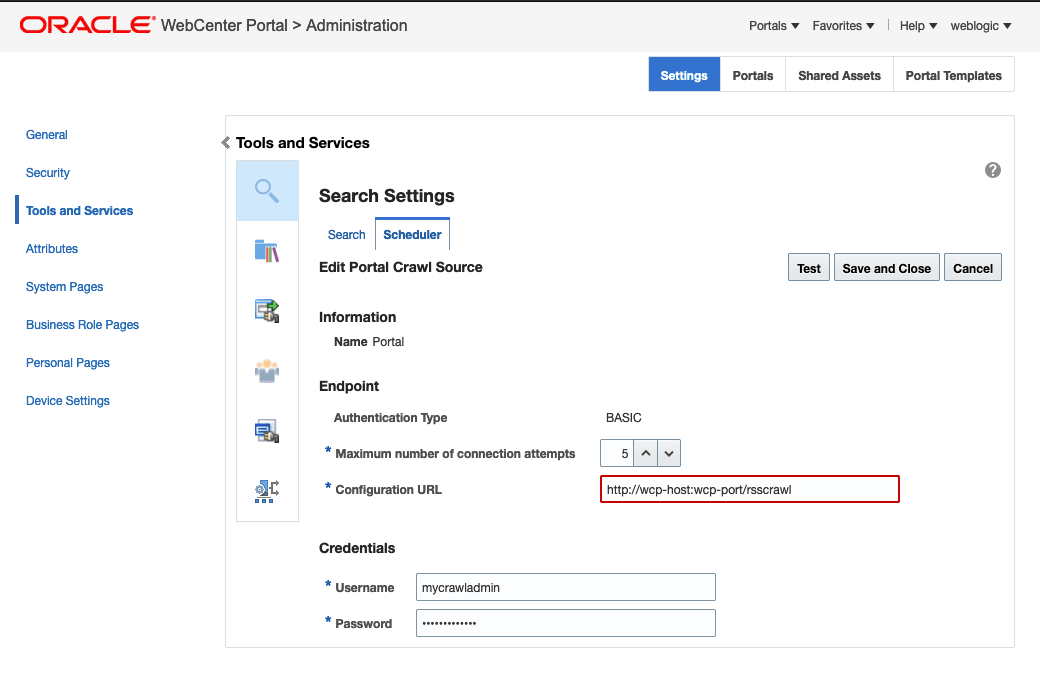The height and width of the screenshot is (677, 1040).
Task: Switch to the Portals administration tab
Action: click(753, 75)
